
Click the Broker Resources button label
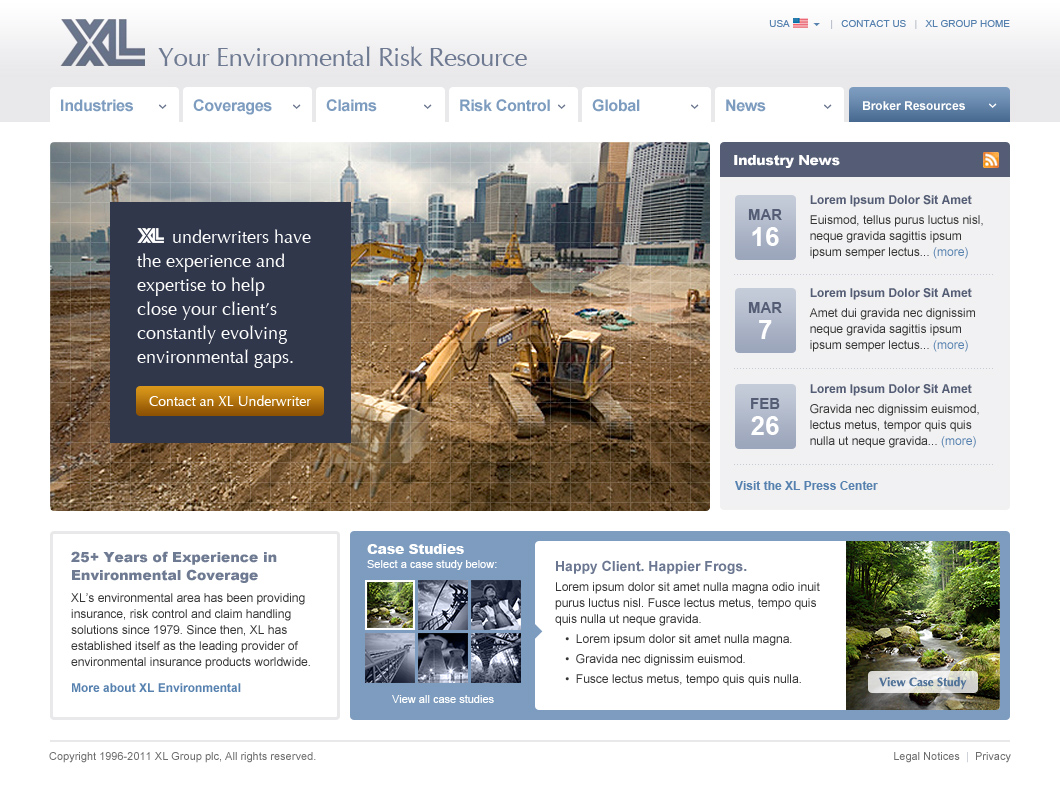pos(913,105)
